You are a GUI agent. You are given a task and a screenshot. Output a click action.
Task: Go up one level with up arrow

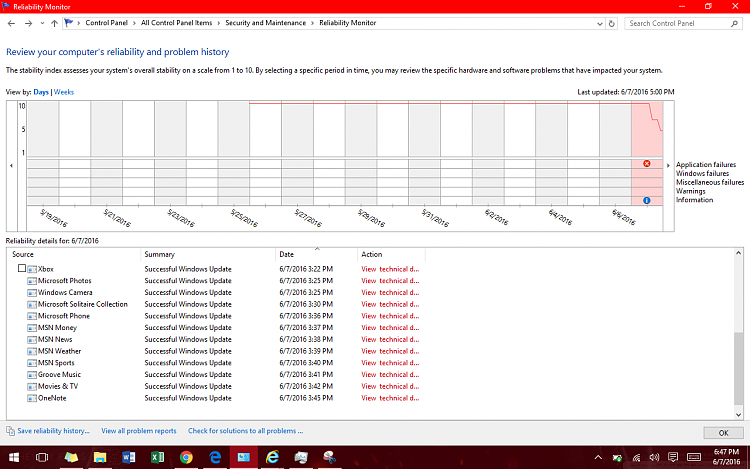54,23
